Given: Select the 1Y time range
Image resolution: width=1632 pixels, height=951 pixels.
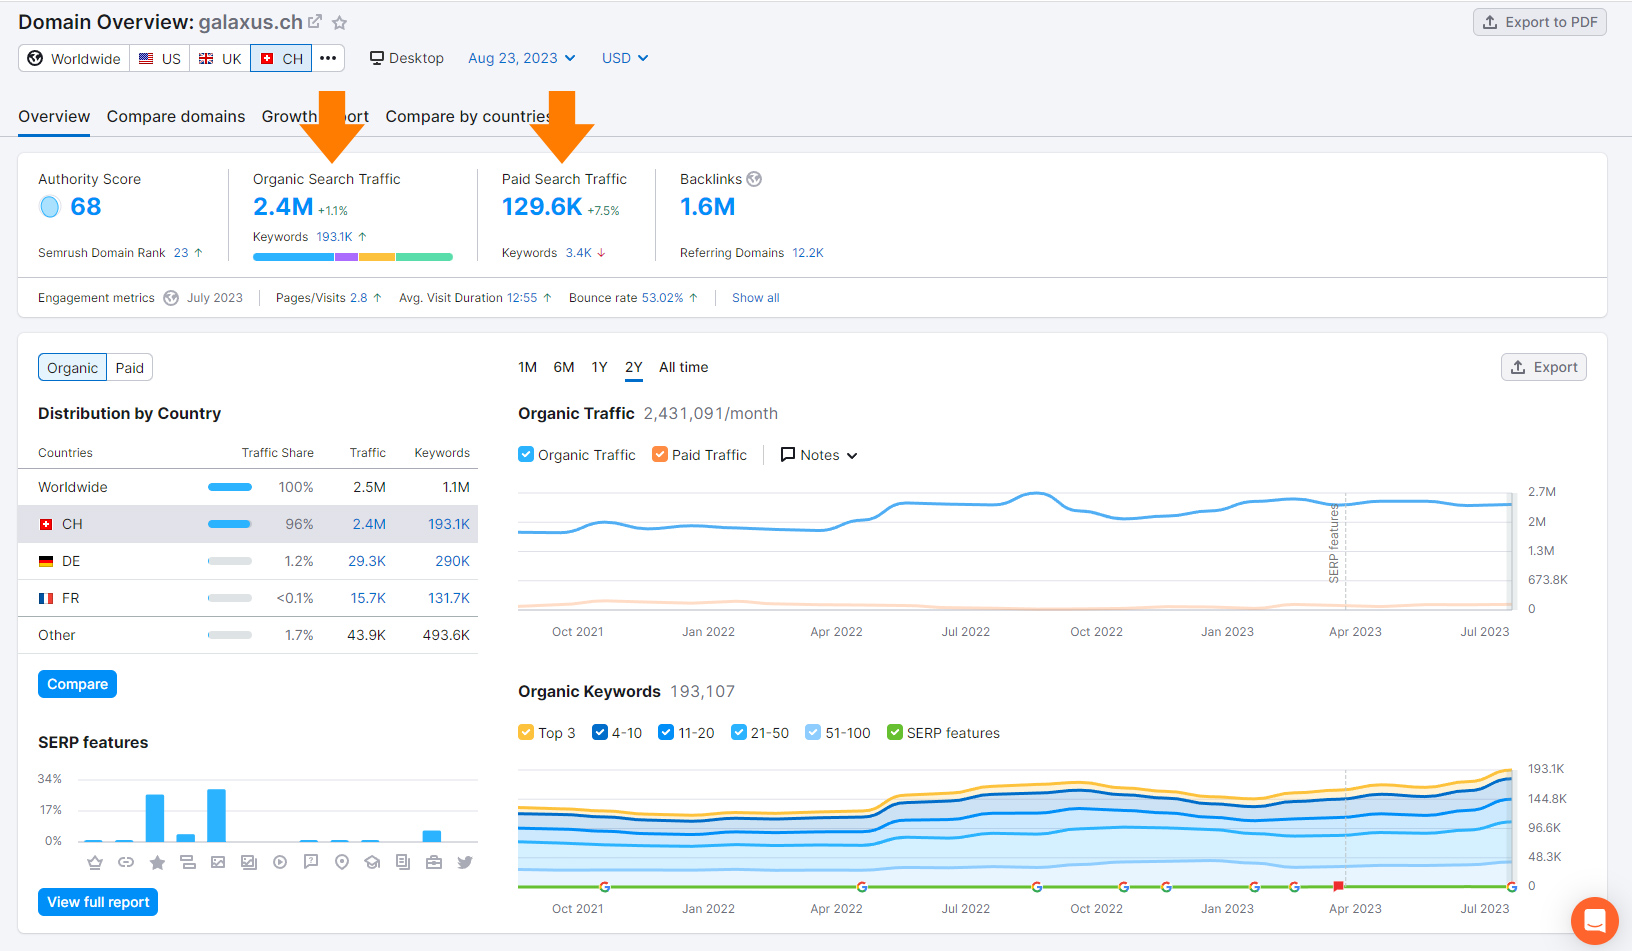Looking at the screenshot, I should [x=600, y=367].
